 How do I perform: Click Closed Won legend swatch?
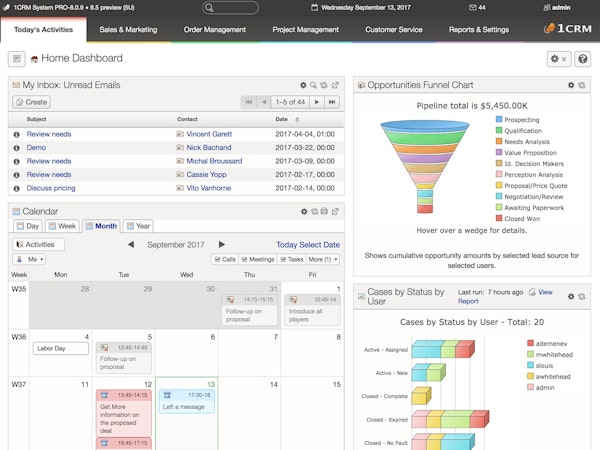pyautogui.click(x=499, y=218)
